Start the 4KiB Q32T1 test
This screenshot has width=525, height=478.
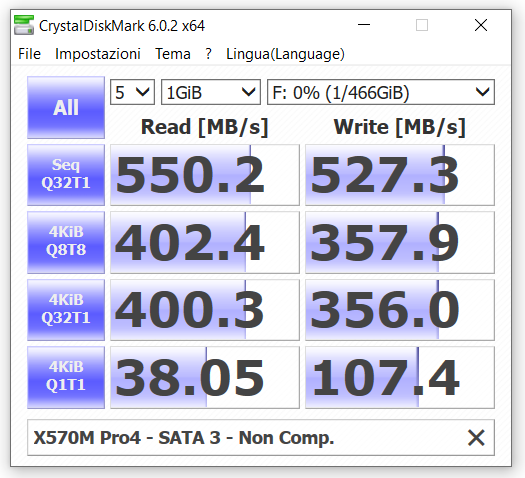click(66, 310)
